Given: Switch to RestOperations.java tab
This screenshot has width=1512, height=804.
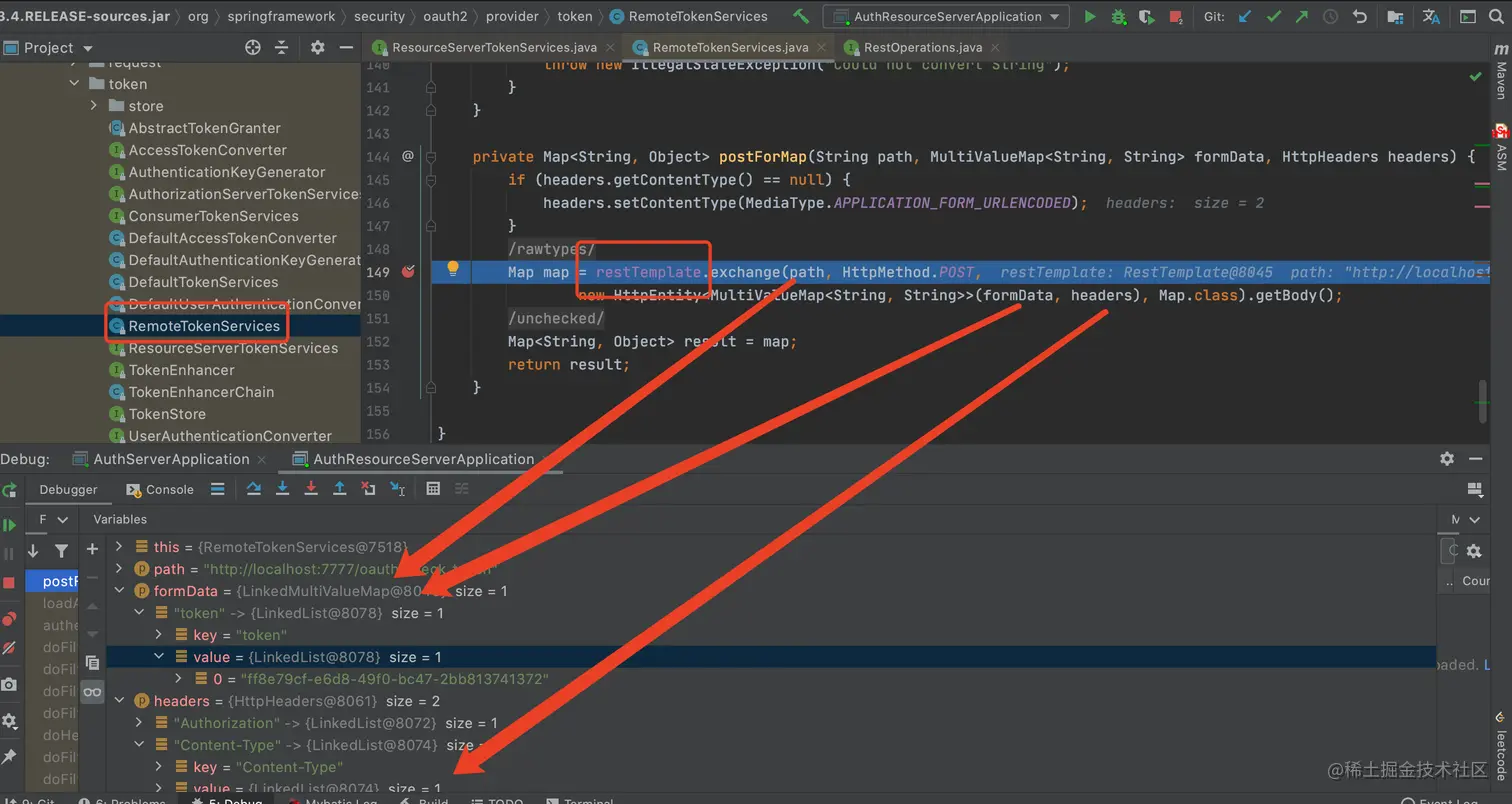Looking at the screenshot, I should pyautogui.click(x=923, y=47).
